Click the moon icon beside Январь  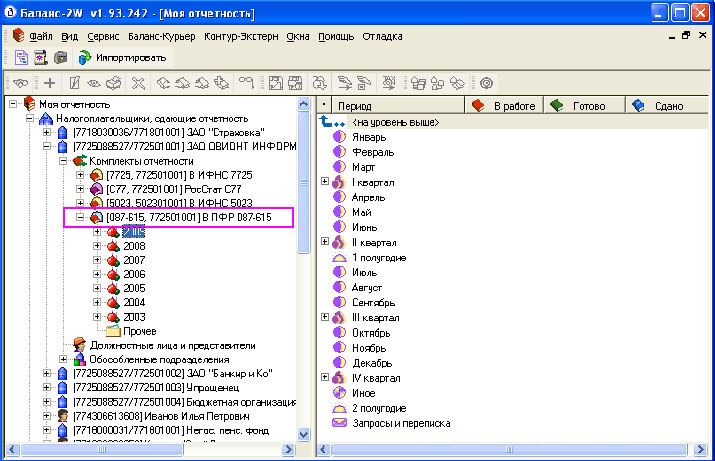339,137
